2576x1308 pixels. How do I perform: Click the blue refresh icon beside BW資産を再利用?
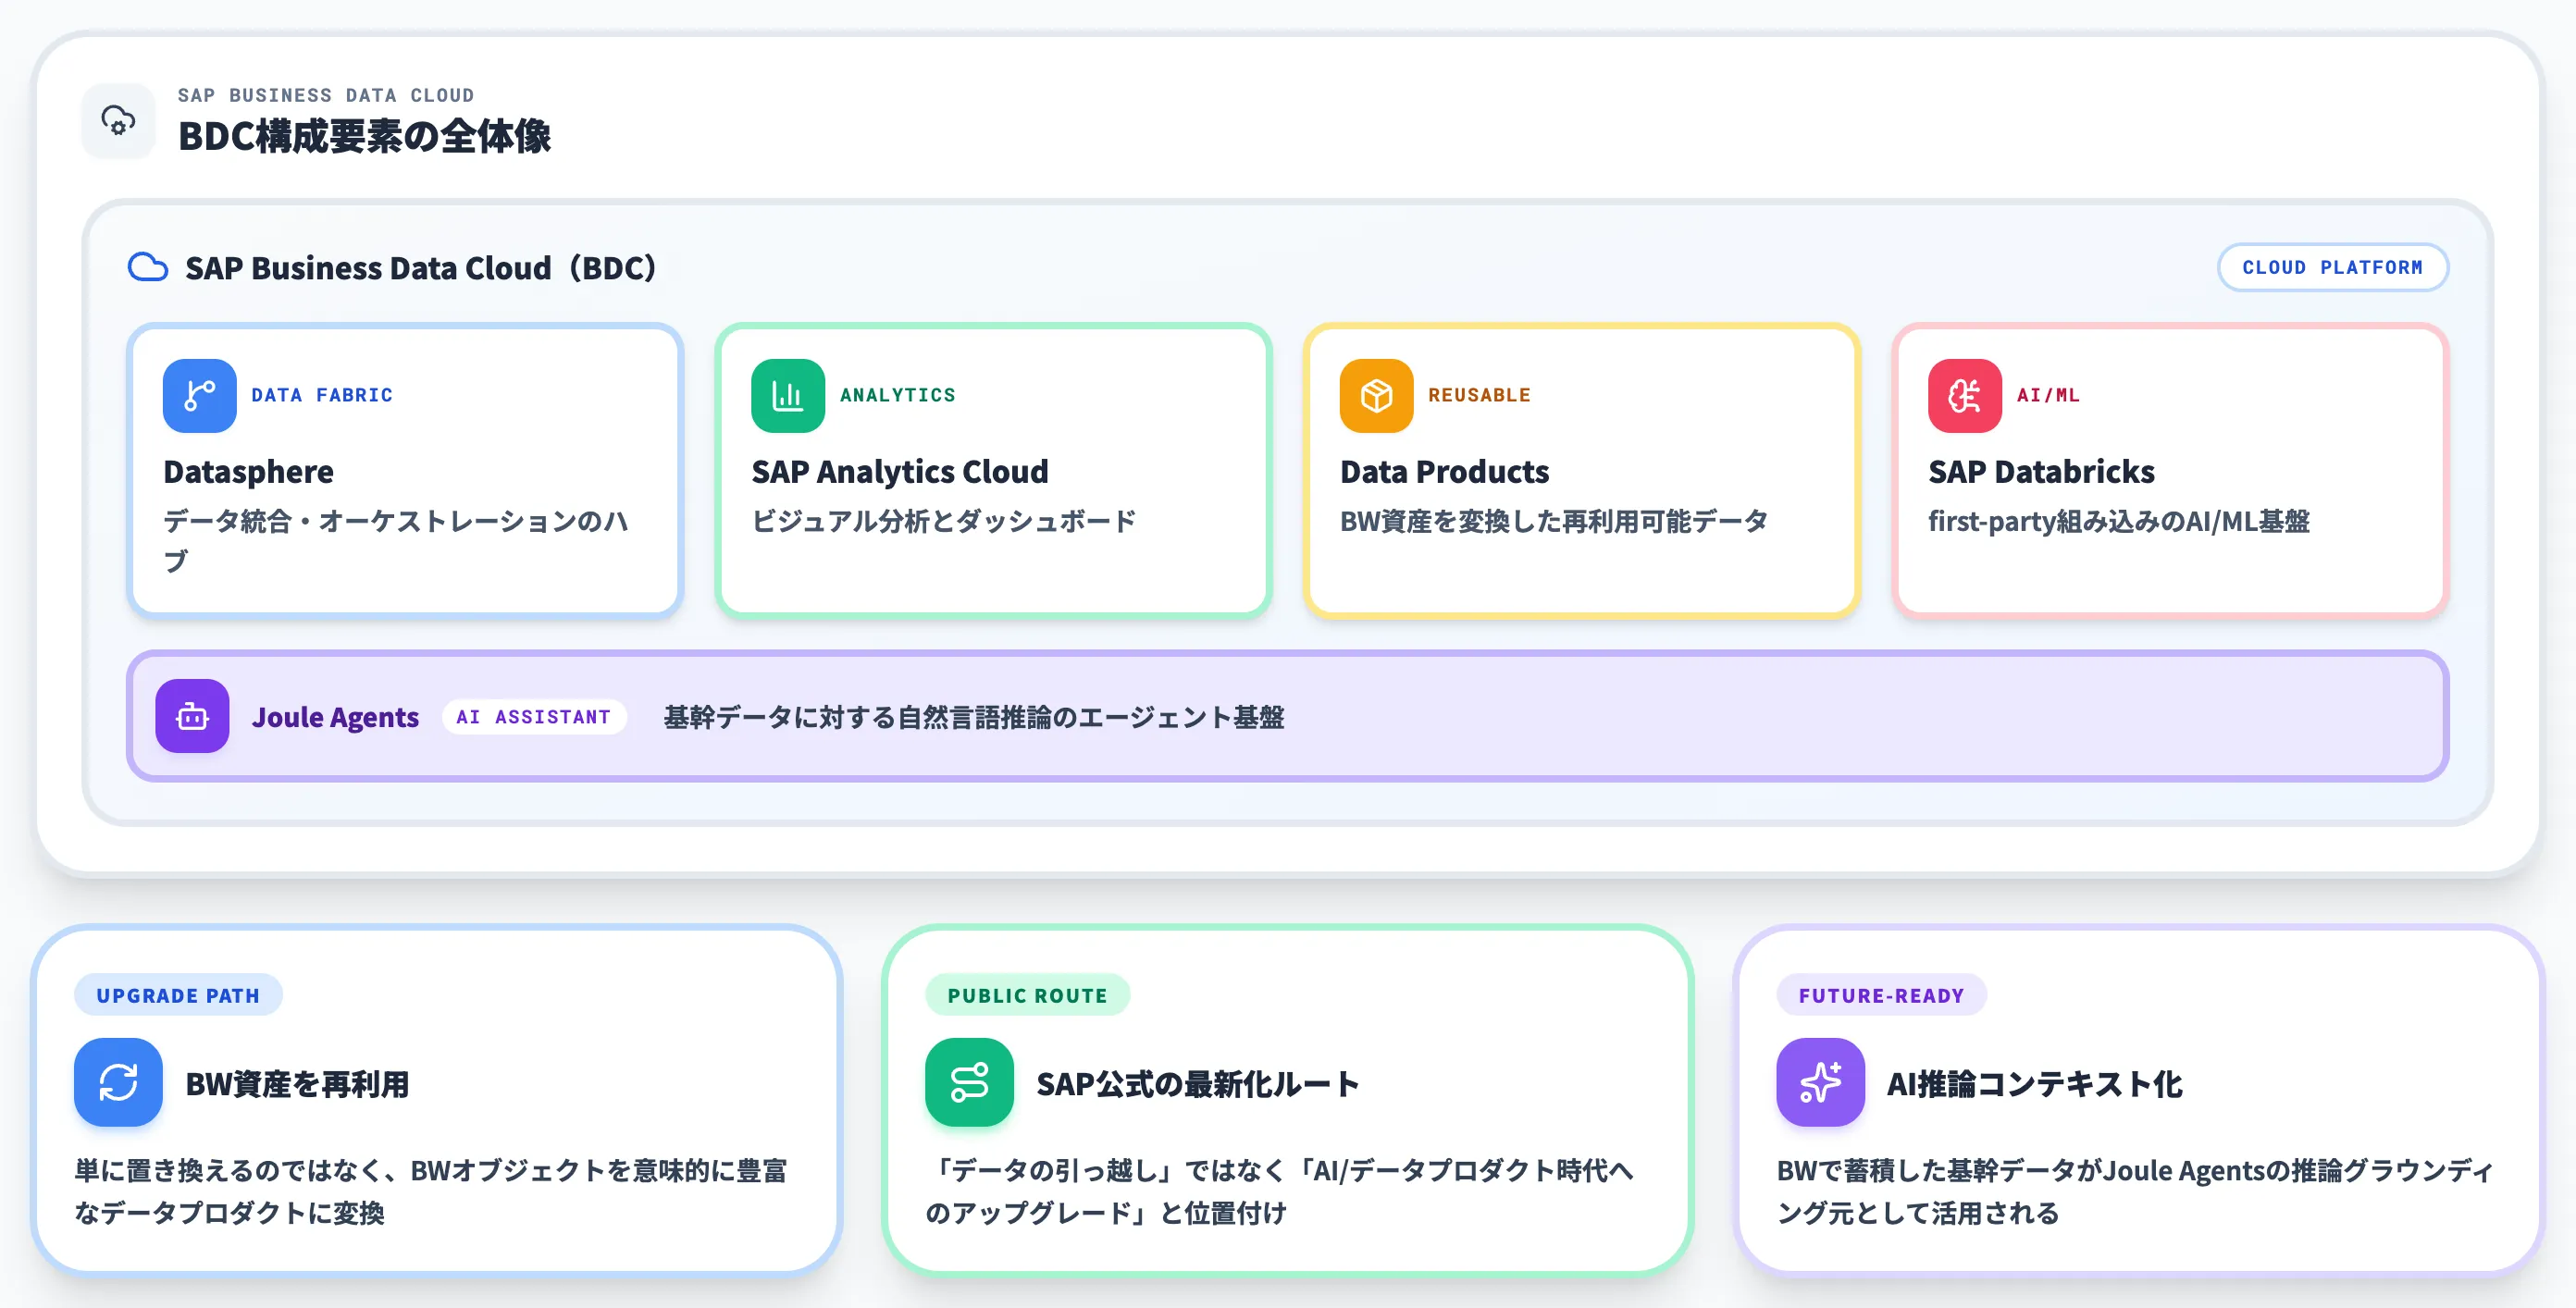pos(118,1082)
